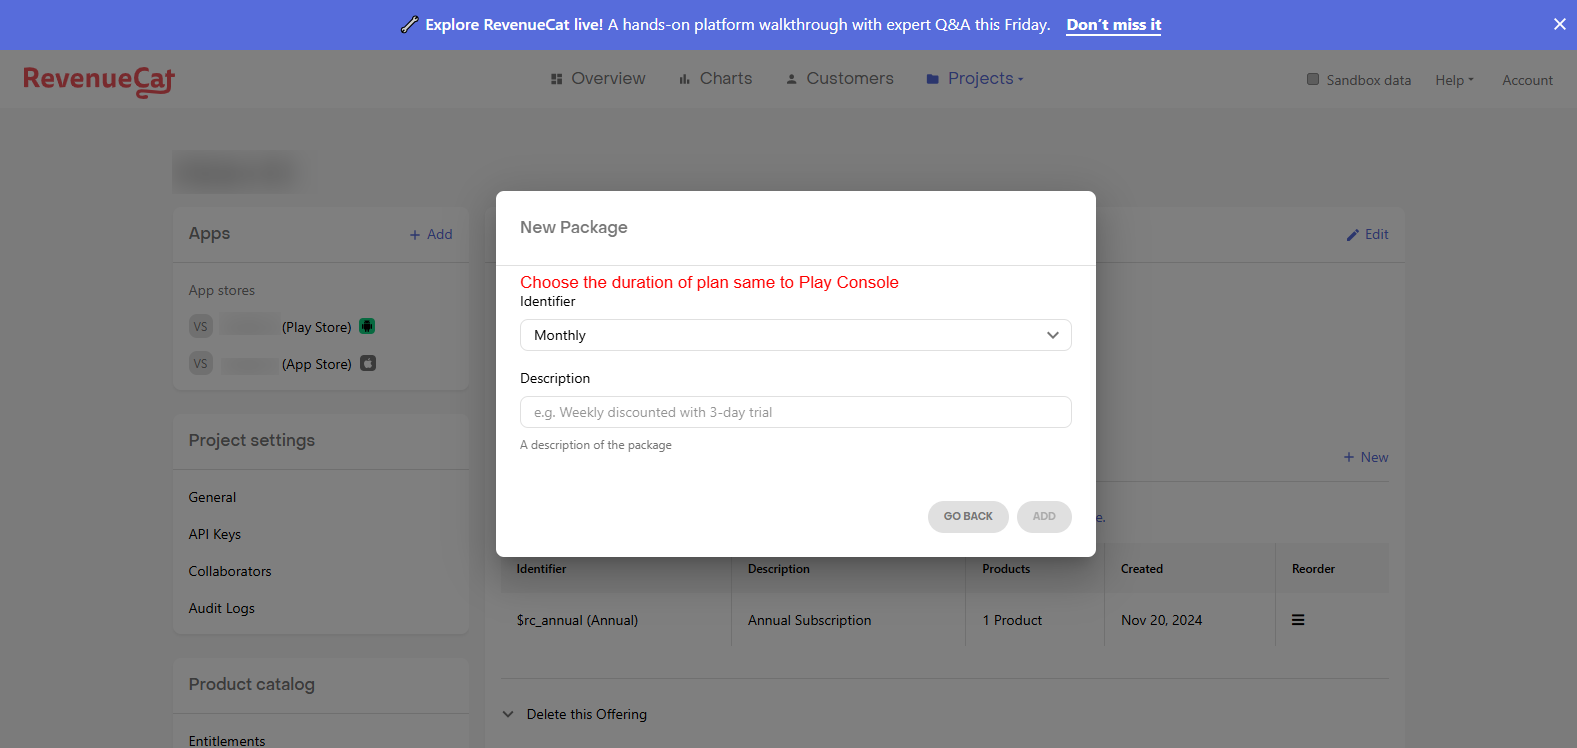Select the Play Store app entry
This screenshot has width=1577, height=748.
click(x=282, y=326)
